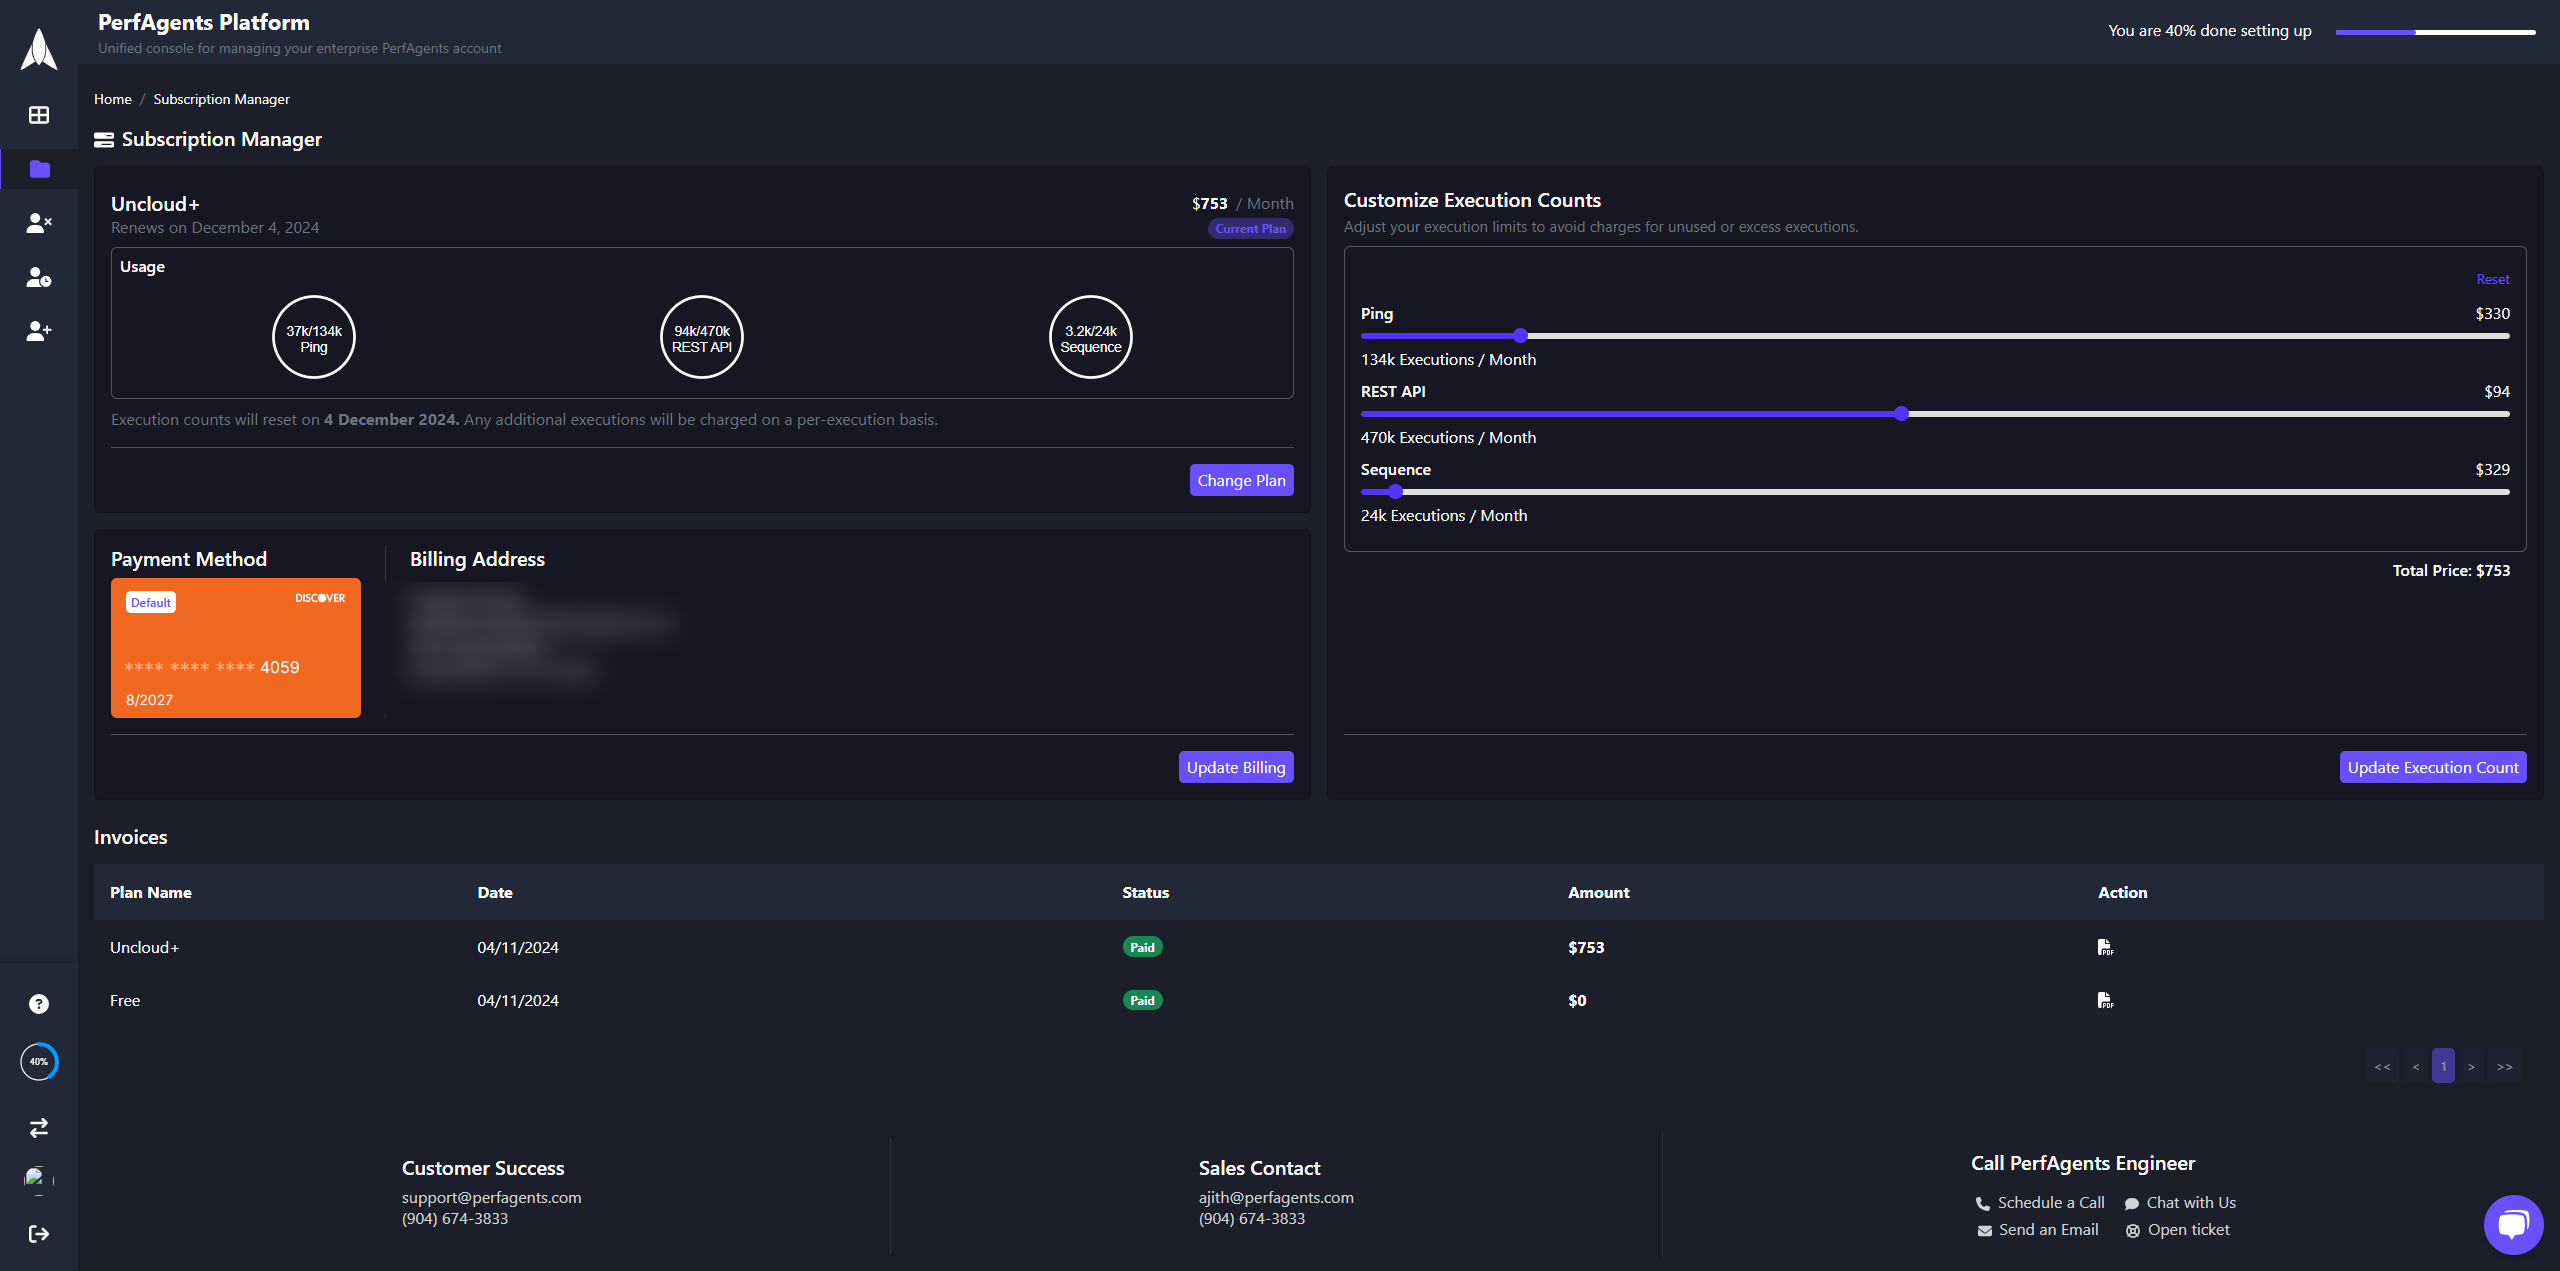Screen dimensions: 2560x1271
Task: Click the Change Plan button
Action: point(1241,480)
